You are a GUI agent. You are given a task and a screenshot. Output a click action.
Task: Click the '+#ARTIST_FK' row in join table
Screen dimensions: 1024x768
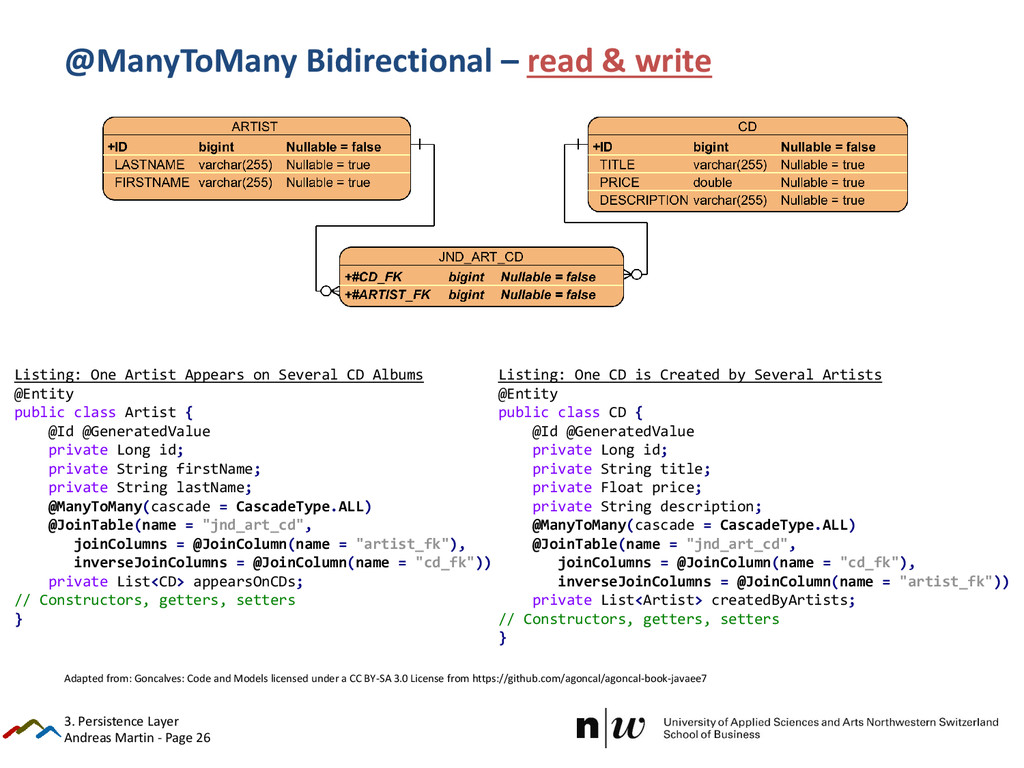(481, 295)
